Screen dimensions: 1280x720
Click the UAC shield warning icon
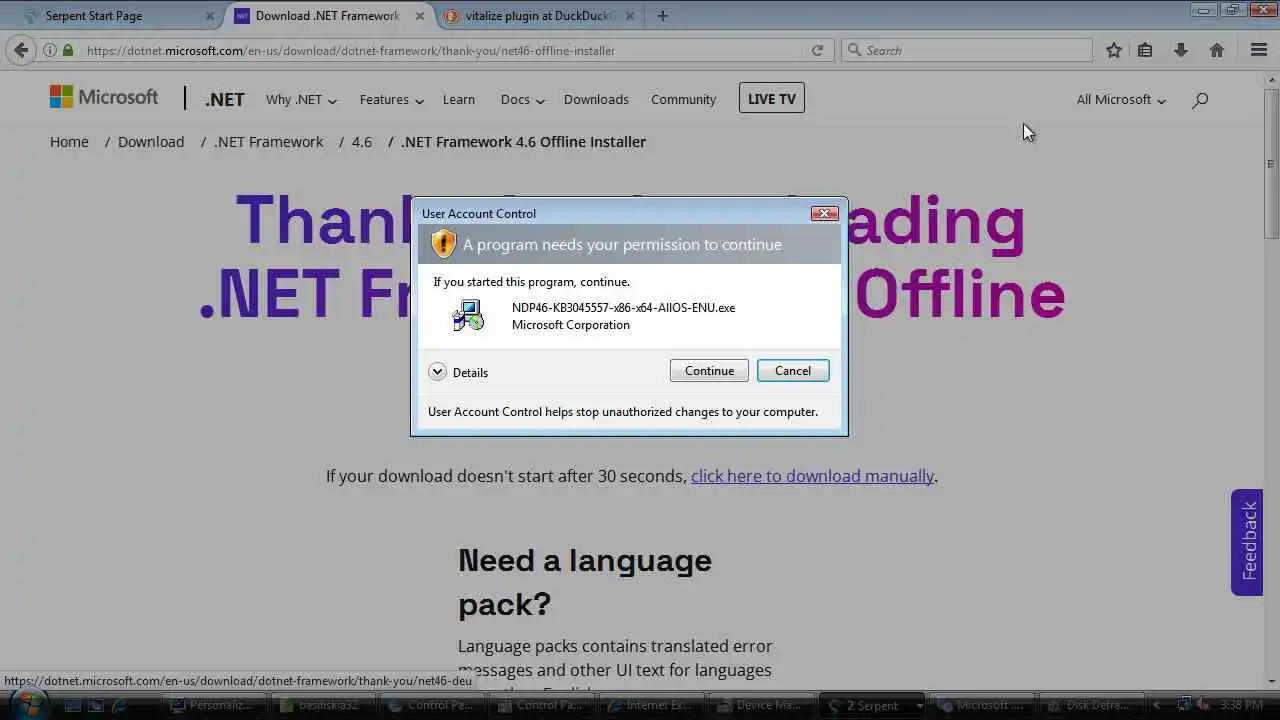443,244
